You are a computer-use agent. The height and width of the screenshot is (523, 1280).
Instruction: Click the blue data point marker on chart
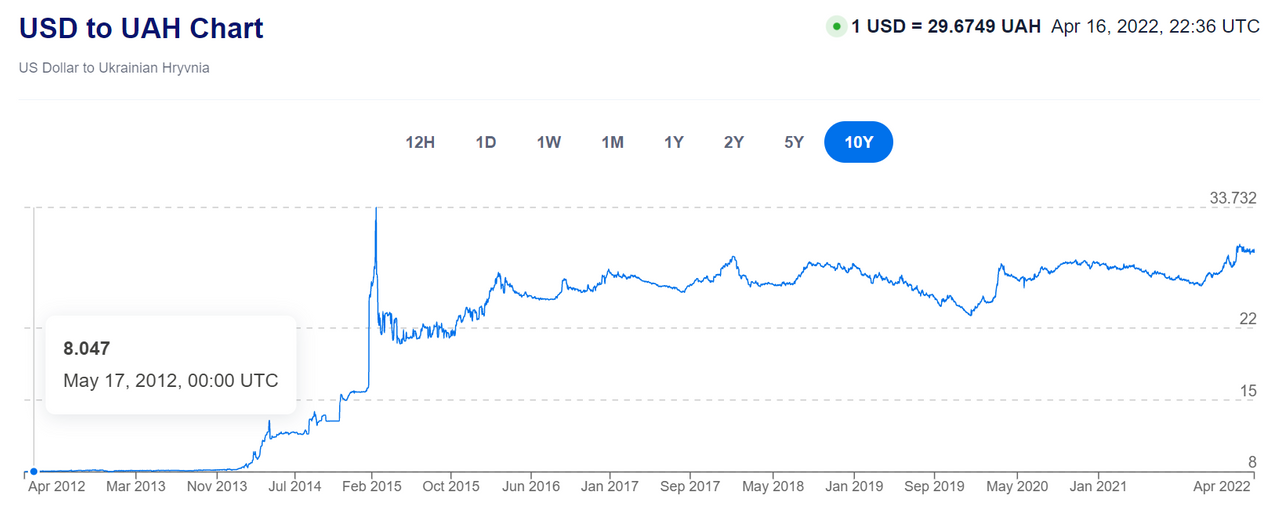coord(33,471)
